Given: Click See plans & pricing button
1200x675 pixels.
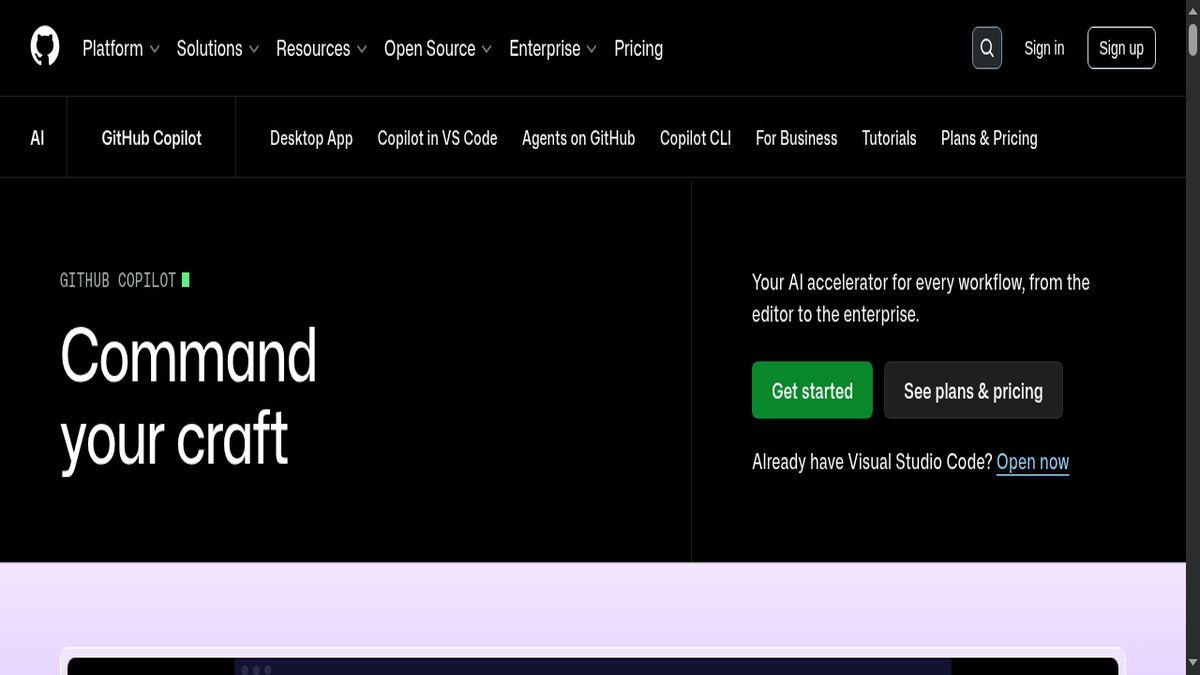Looking at the screenshot, I should click(973, 390).
